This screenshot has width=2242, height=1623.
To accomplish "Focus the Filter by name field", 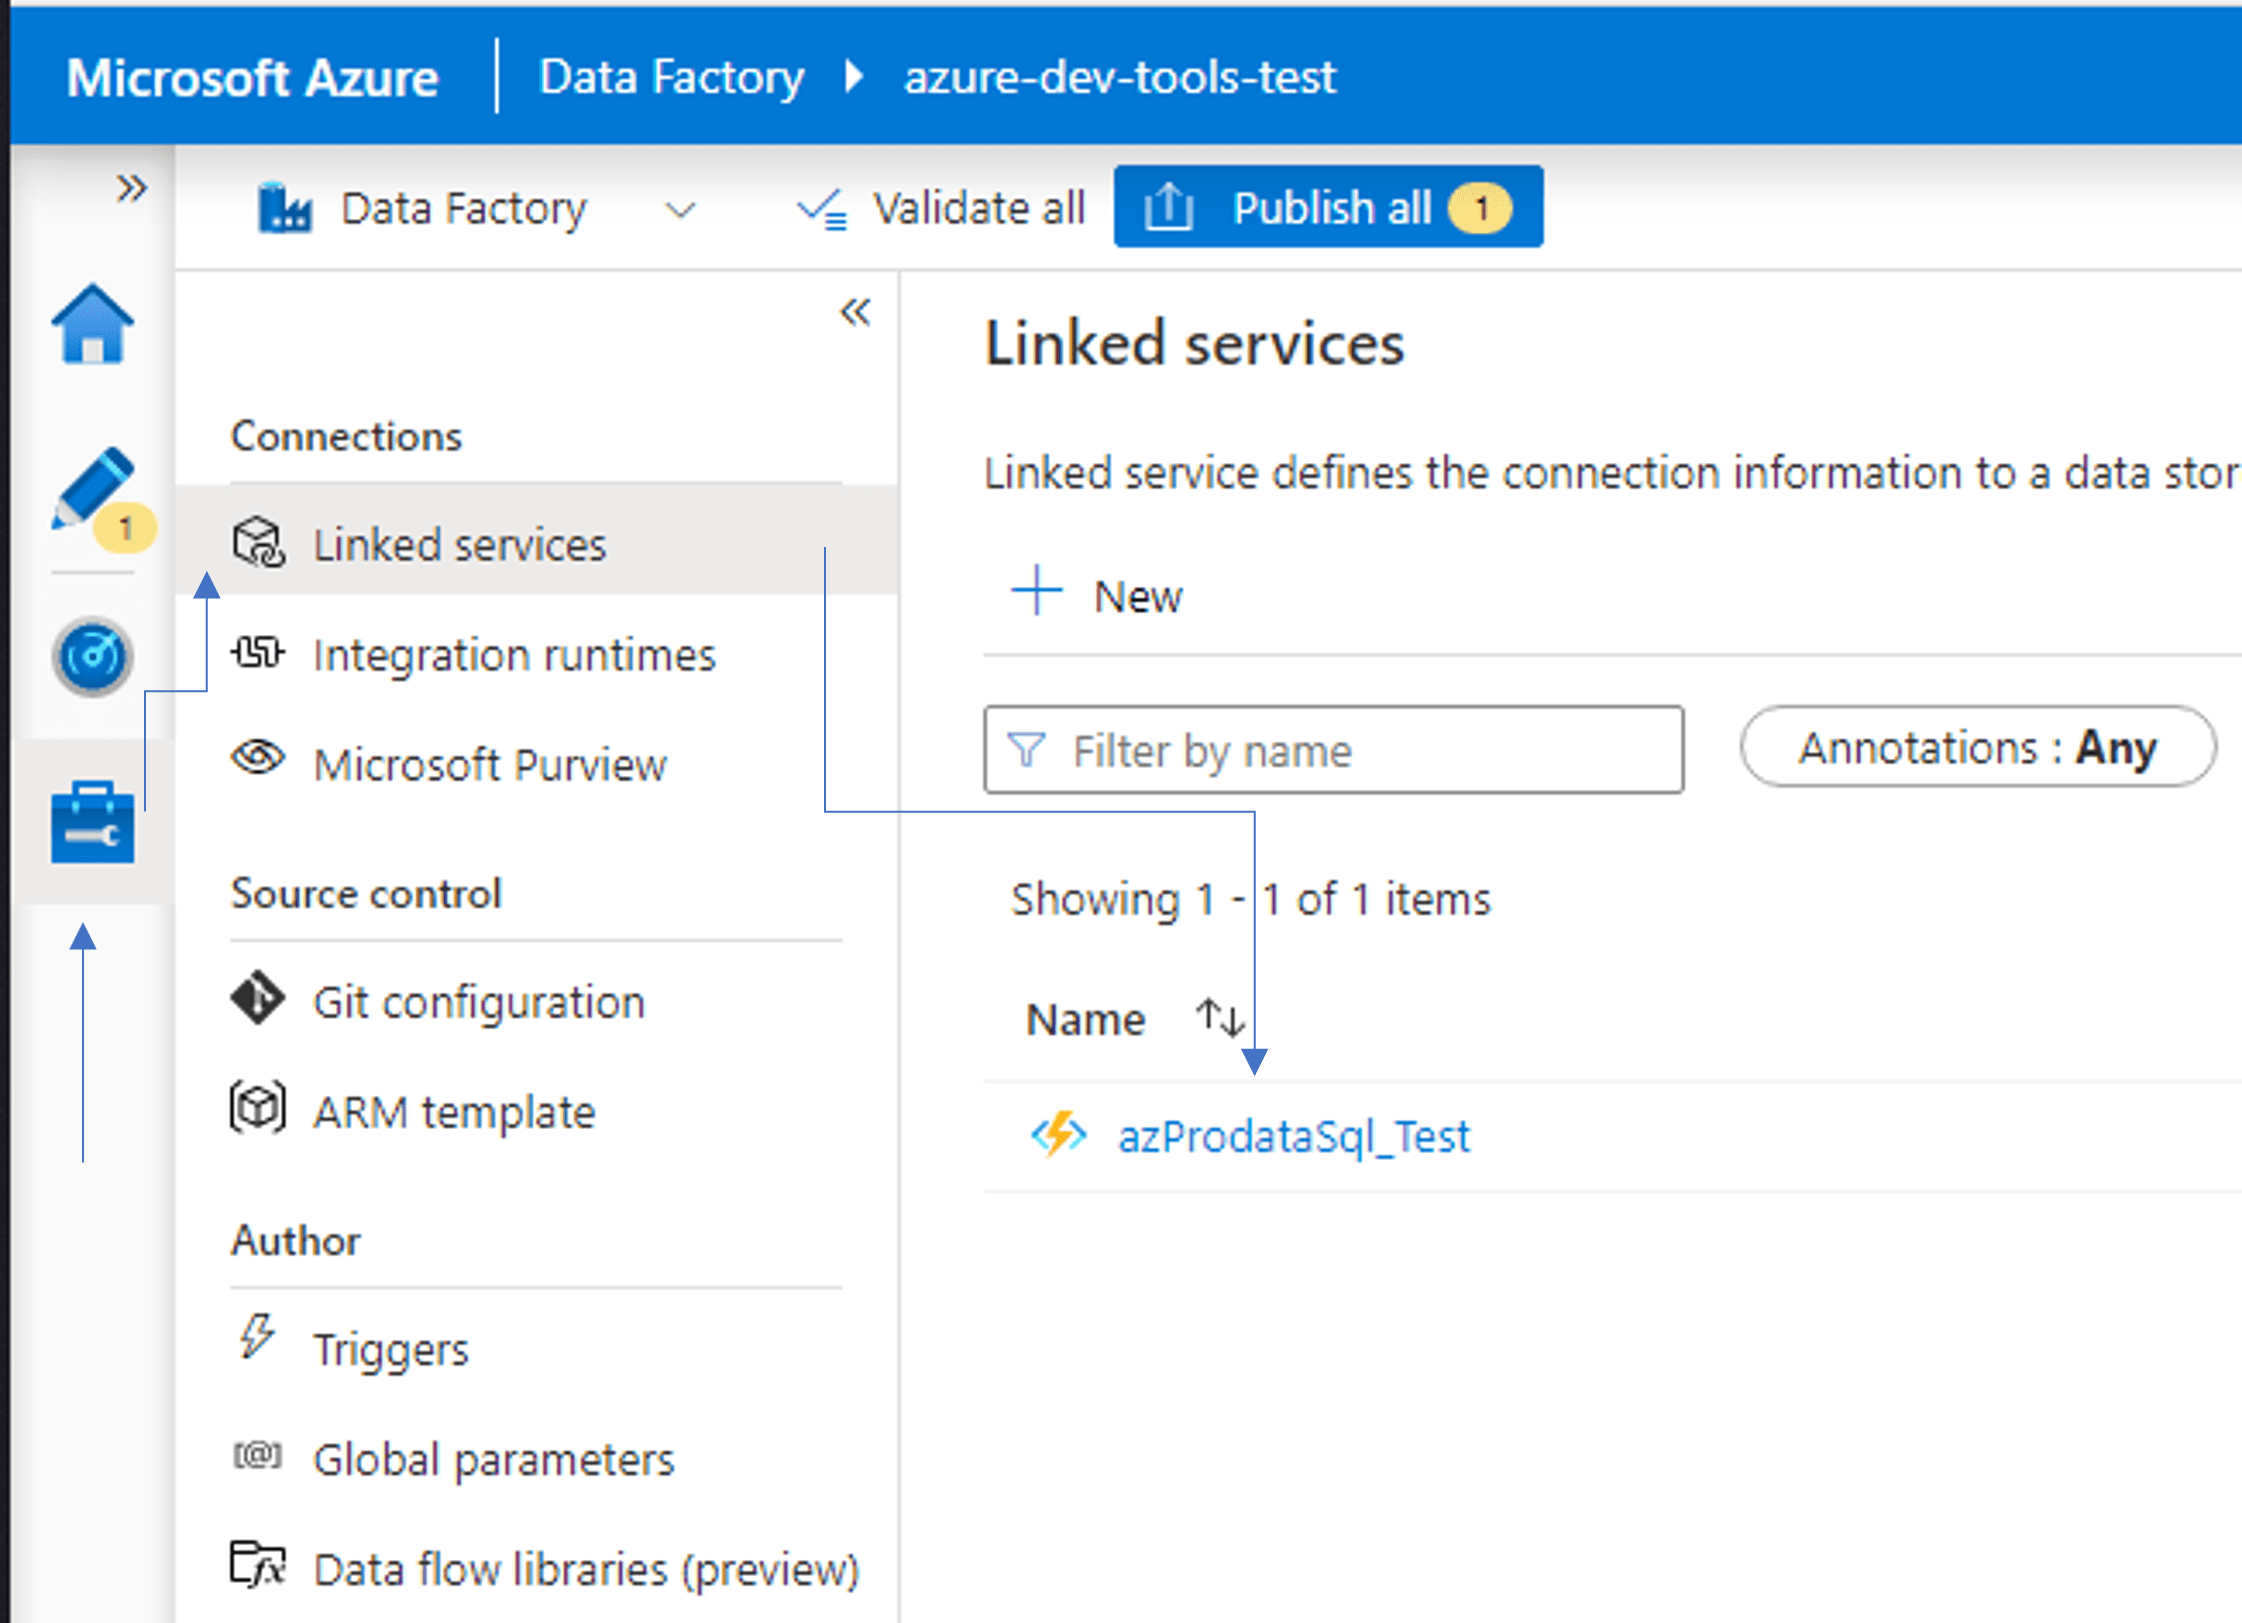I will pos(1333,750).
